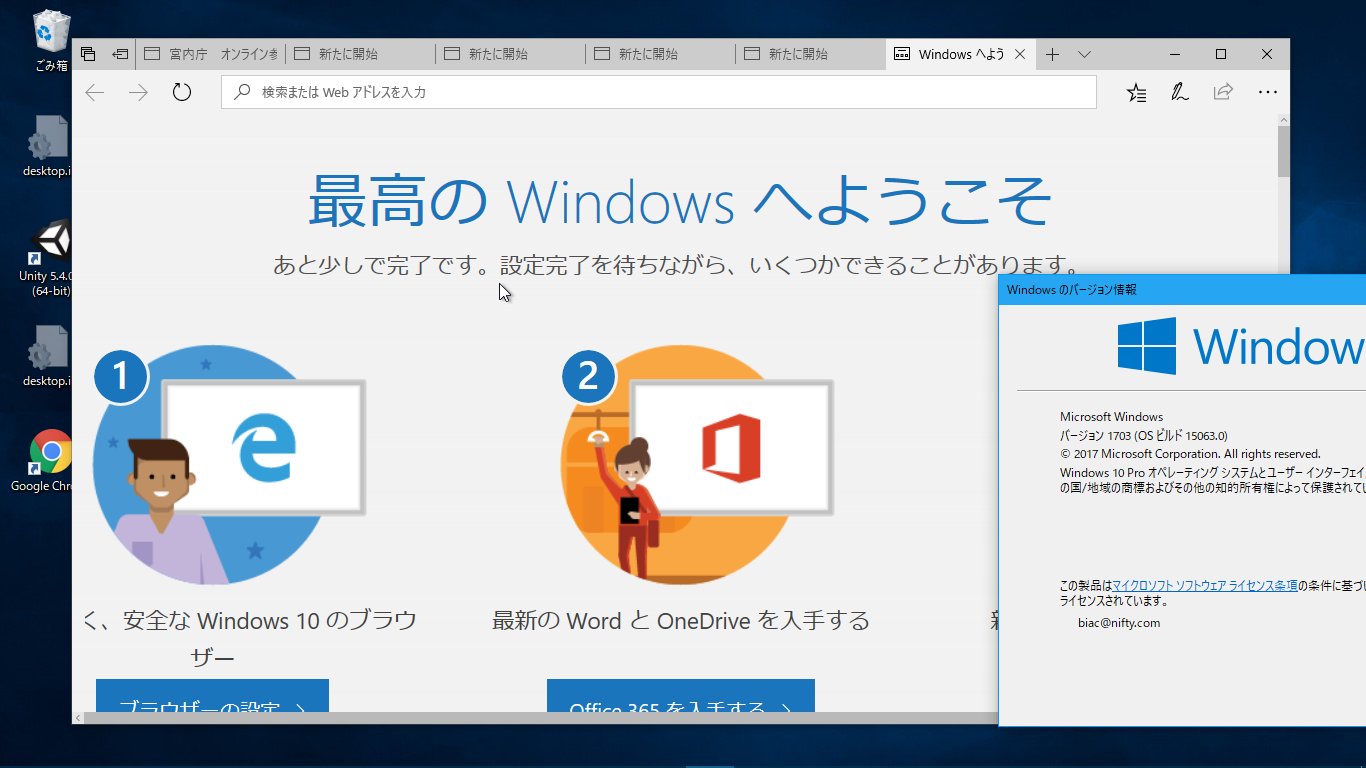Select the ごみ箱 recycle bin desktop icon
Image resolution: width=1366 pixels, height=768 pixels.
pyautogui.click(x=49, y=40)
